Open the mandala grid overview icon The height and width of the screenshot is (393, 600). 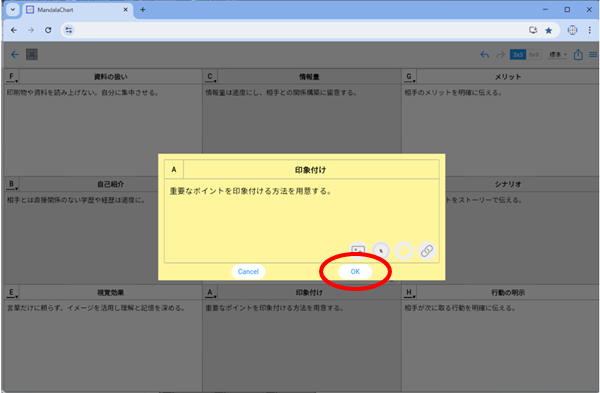(x=32, y=54)
